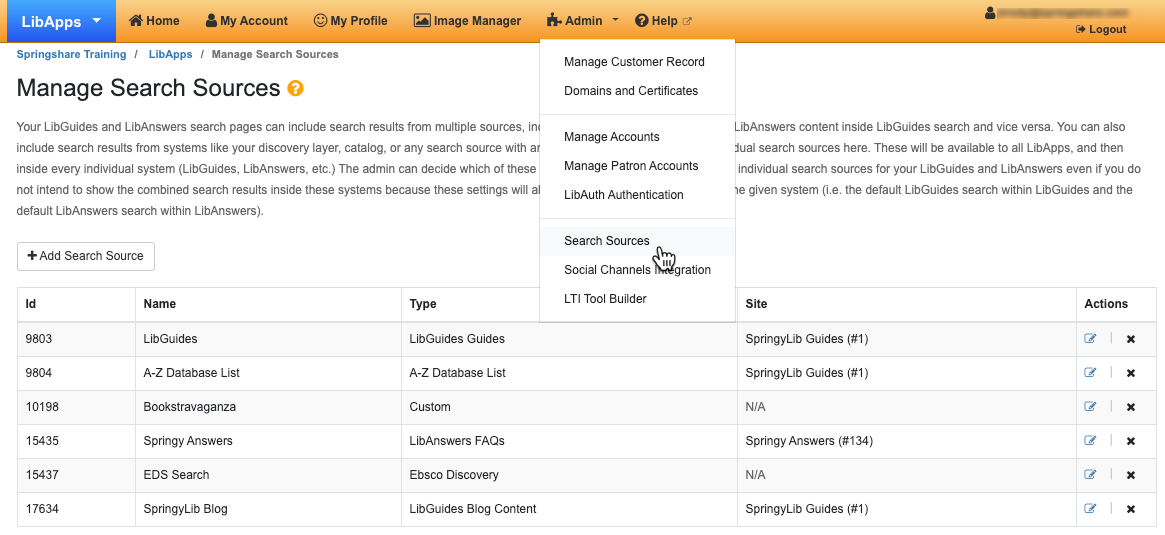Delete the Bookstravaganza search source

point(1131,407)
